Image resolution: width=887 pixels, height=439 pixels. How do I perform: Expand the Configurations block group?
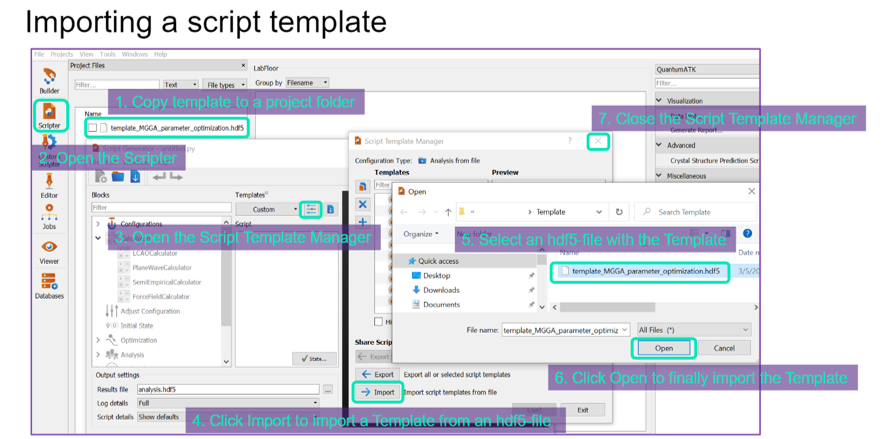click(x=98, y=224)
